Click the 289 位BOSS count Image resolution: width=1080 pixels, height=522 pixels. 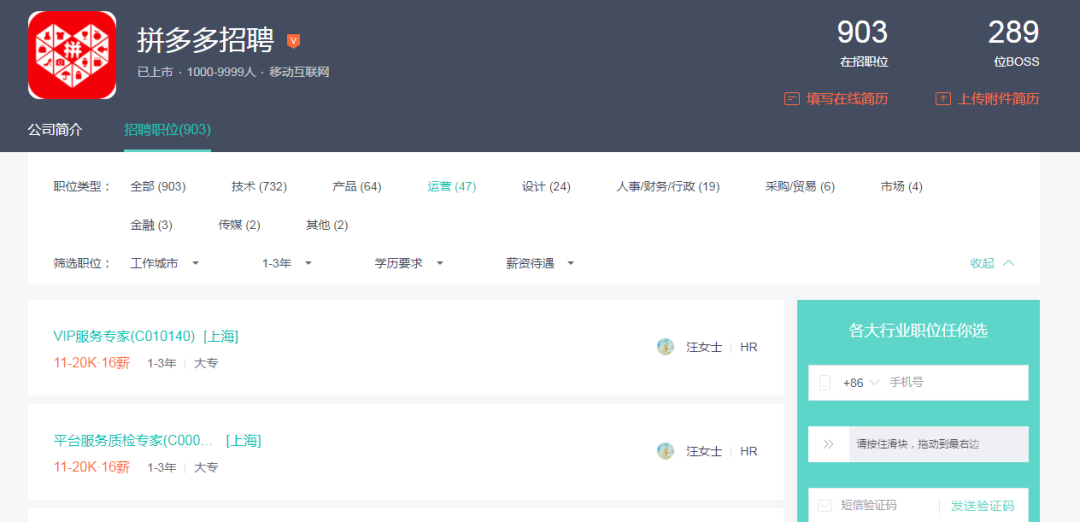pos(1014,43)
